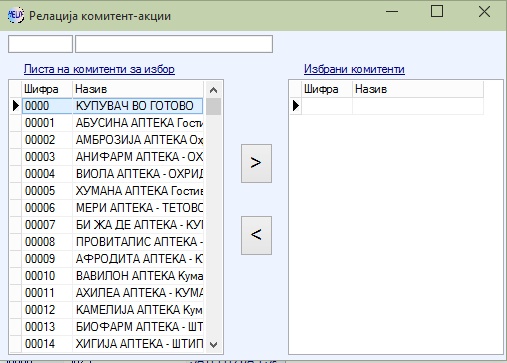Select the 'ПРОВИТАЛИС АПТЕКА' row name
The height and width of the screenshot is (363, 507).
[x=138, y=242]
